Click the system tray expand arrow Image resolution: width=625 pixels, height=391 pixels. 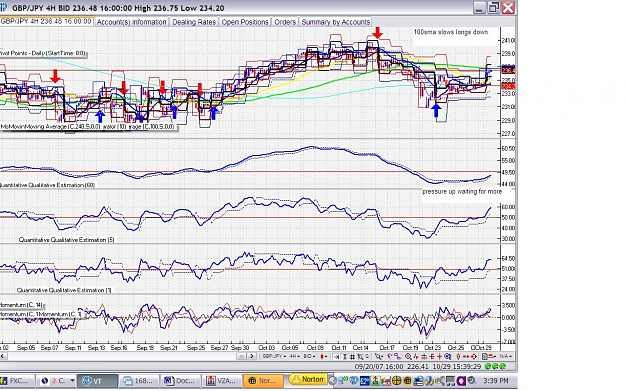[332, 381]
